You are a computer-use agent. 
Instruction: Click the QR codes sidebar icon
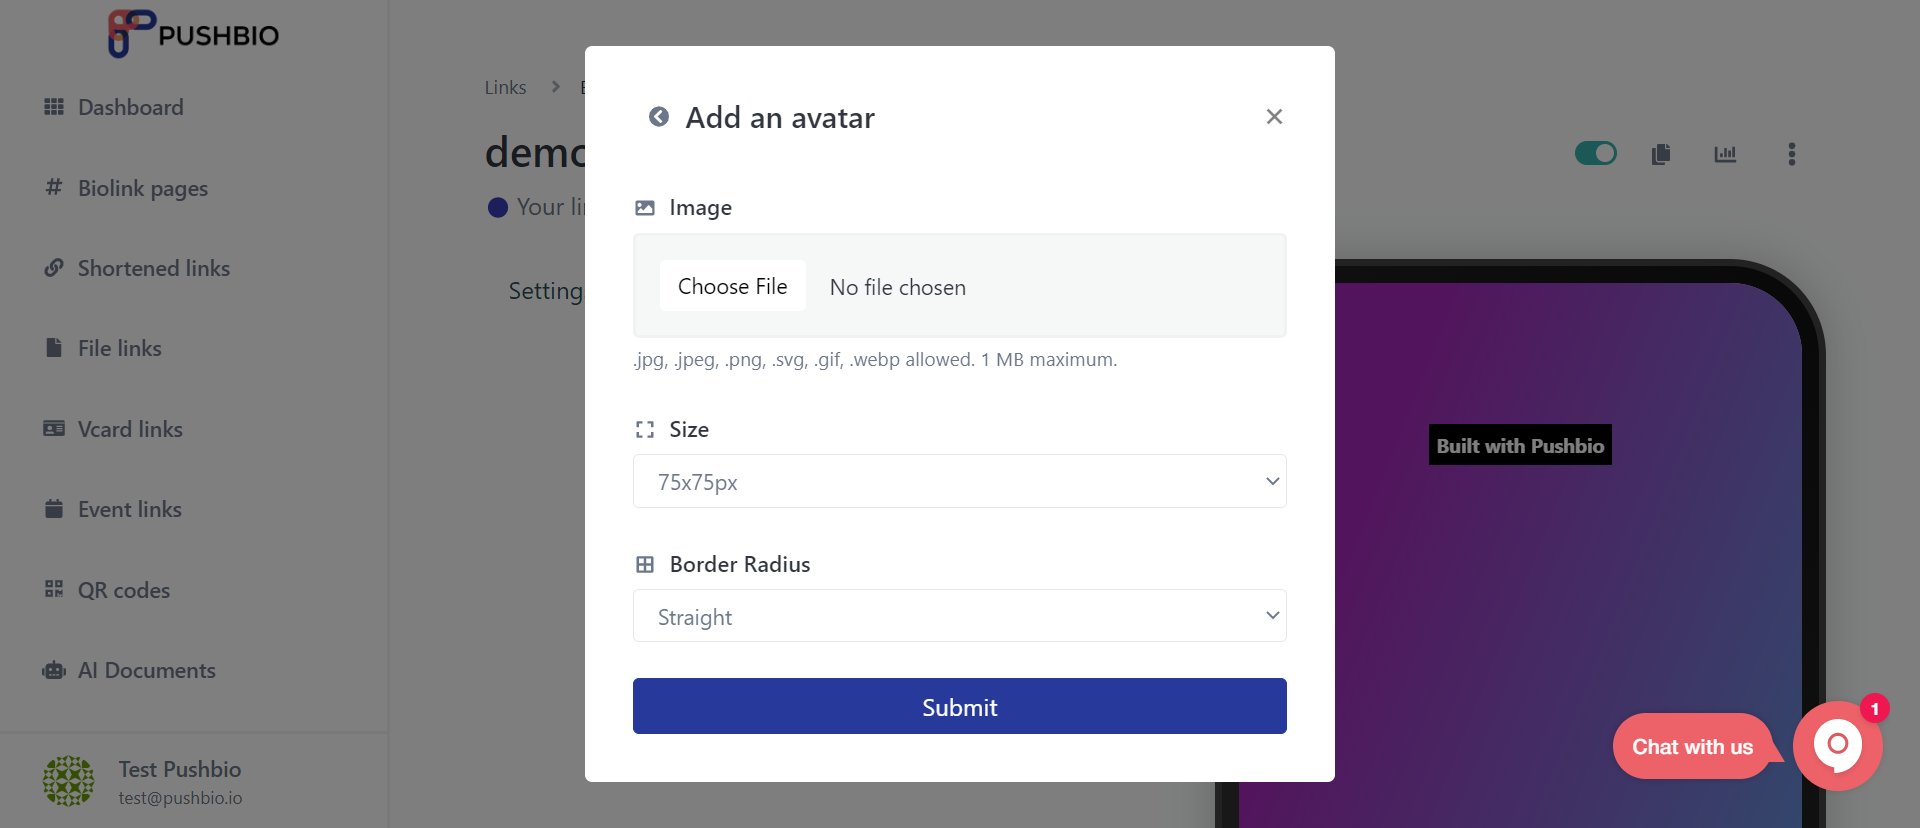54,589
